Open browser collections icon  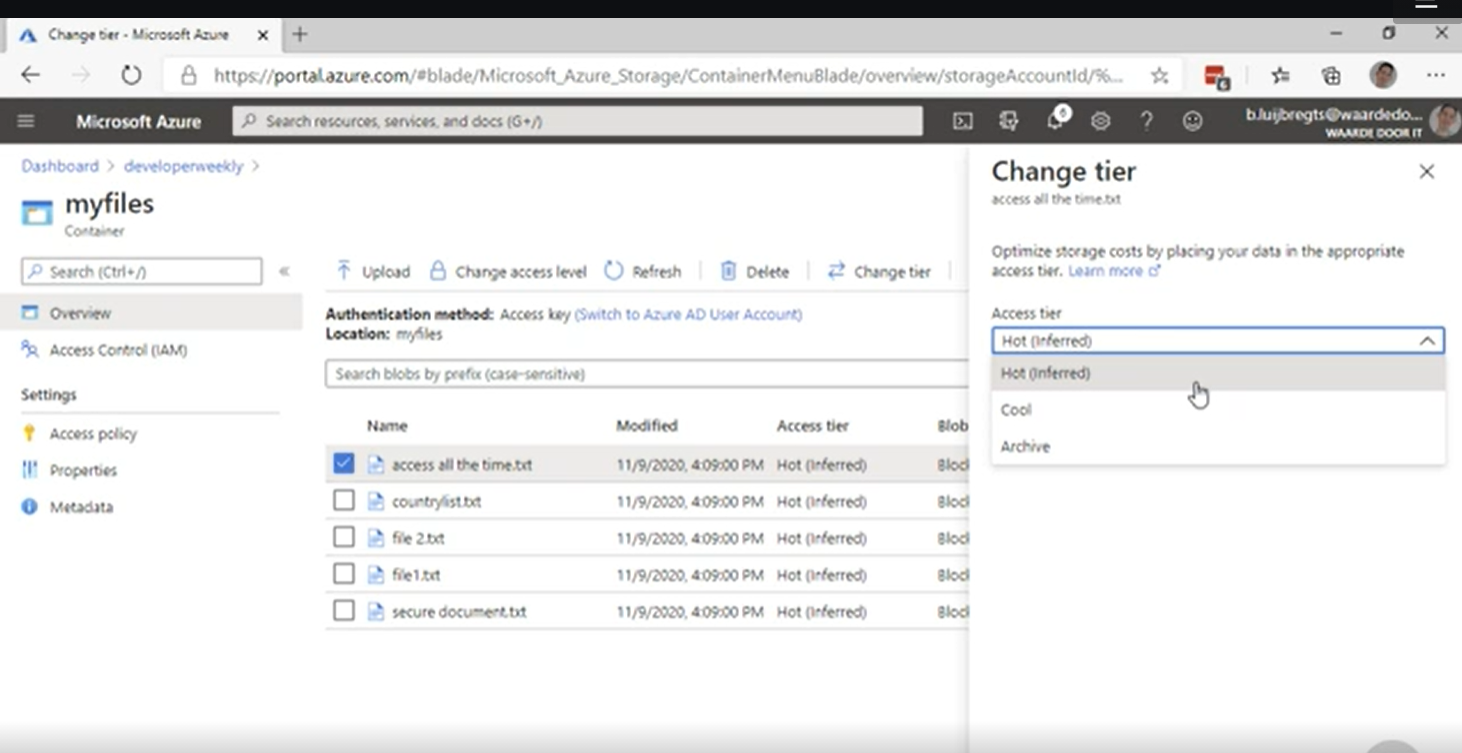pos(1331,75)
